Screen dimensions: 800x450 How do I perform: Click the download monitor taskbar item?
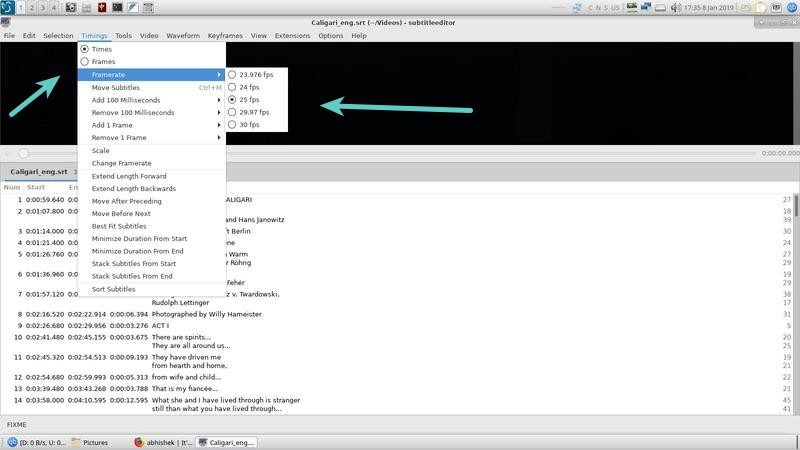coord(37,442)
